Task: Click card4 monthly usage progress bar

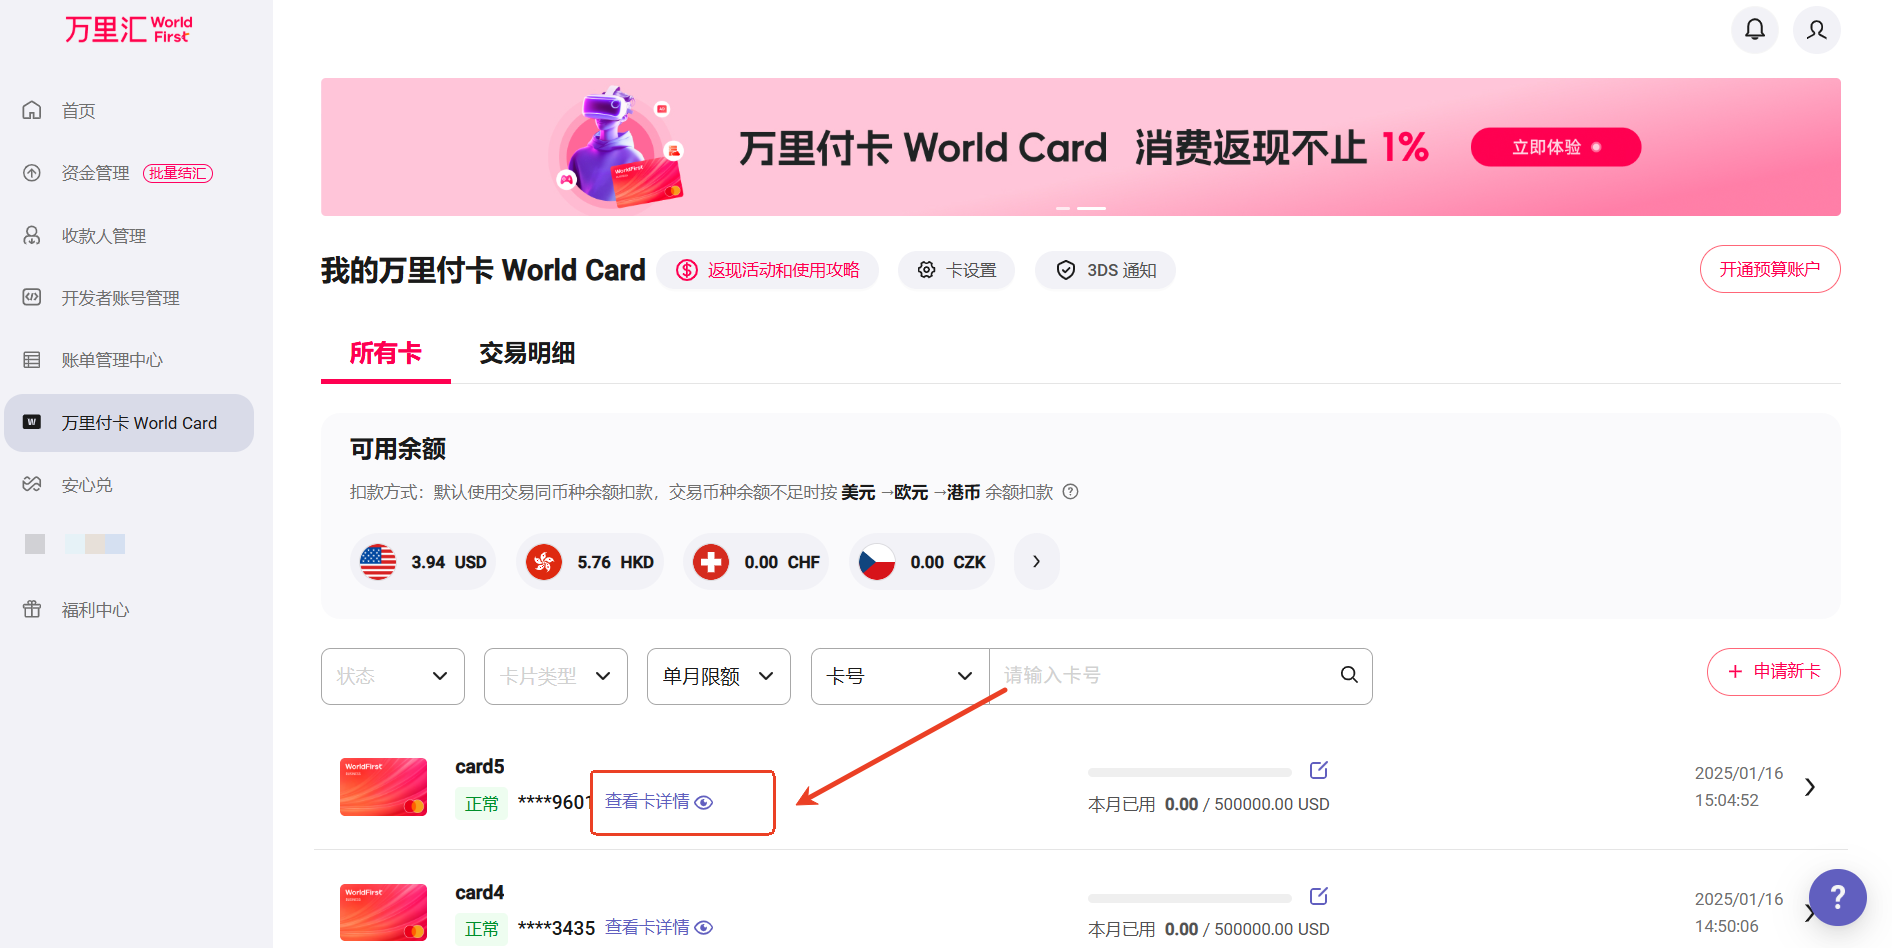Action: (x=1190, y=898)
